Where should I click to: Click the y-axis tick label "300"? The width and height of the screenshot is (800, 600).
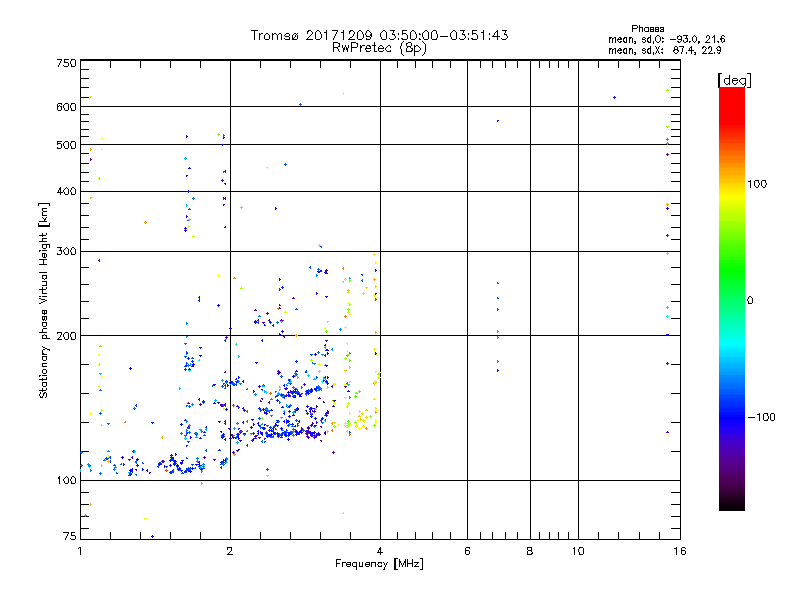pos(66,251)
